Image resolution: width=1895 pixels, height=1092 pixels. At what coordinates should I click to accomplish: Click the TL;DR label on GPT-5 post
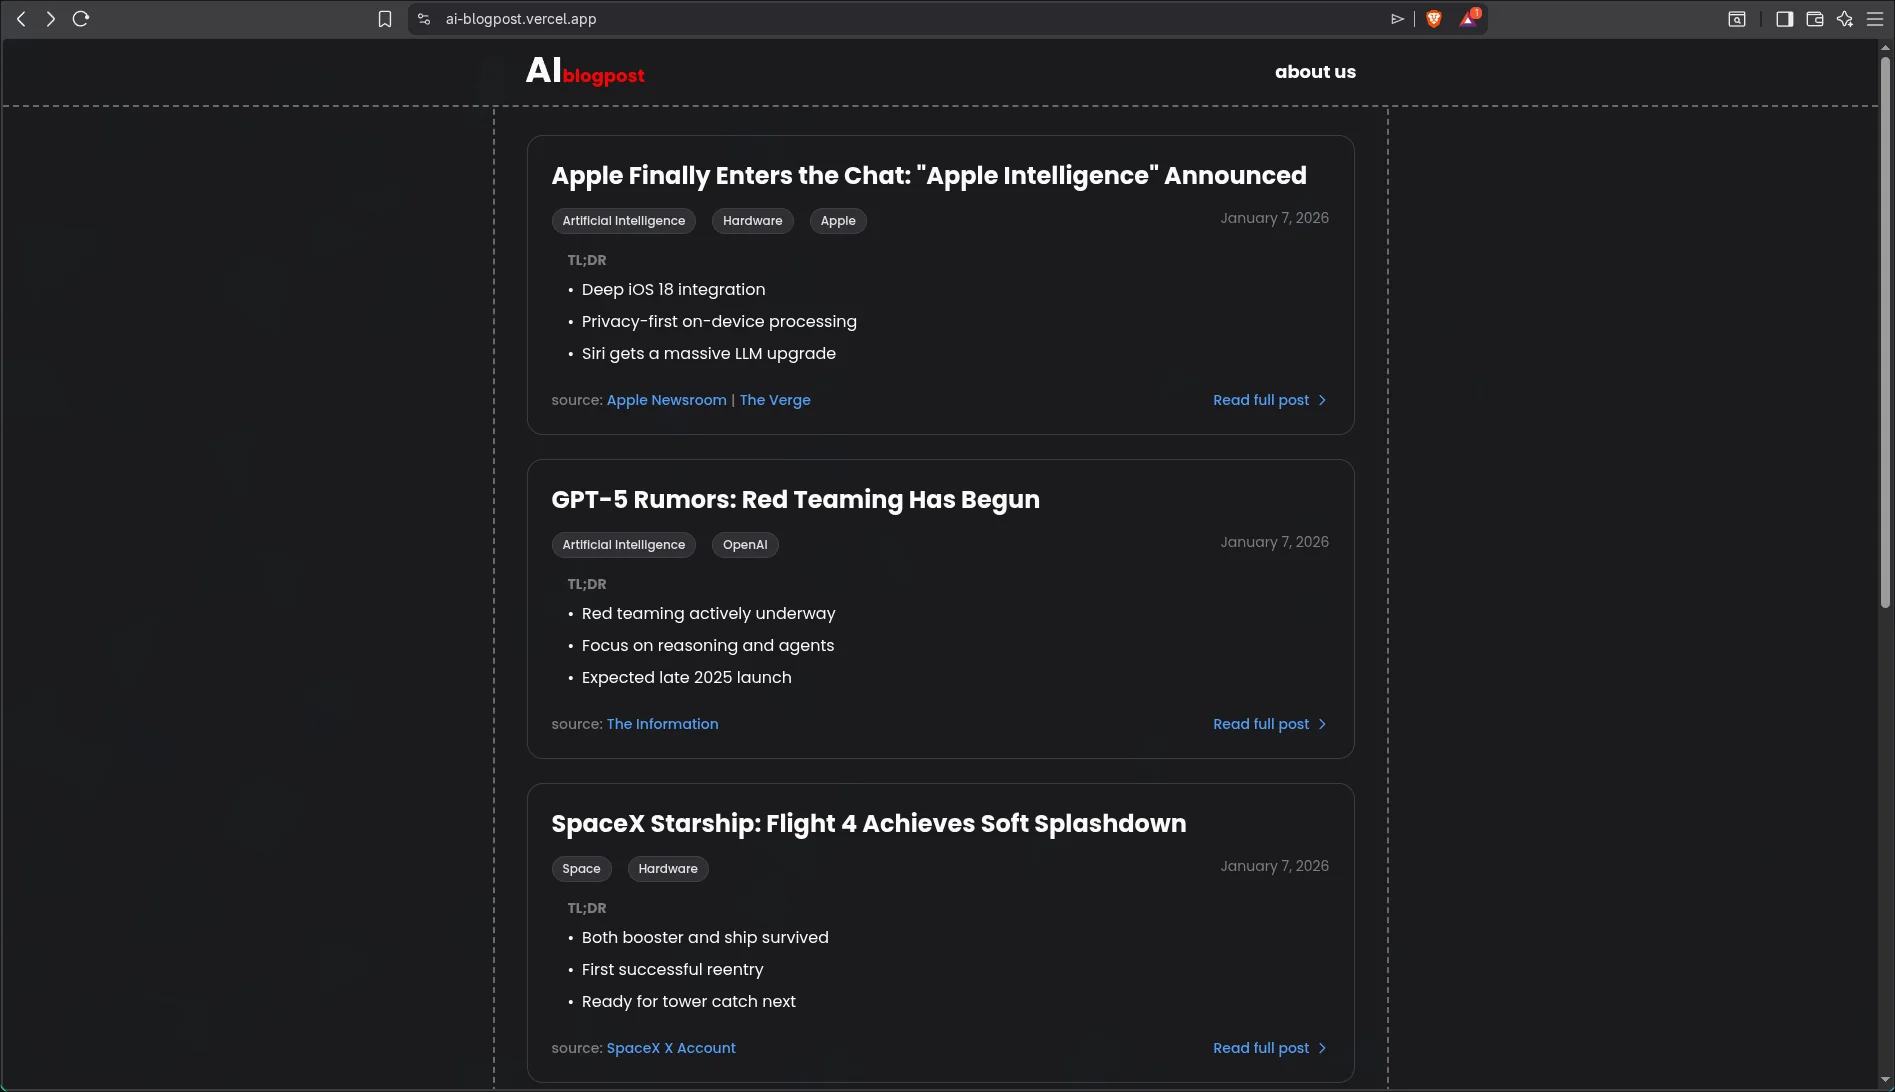tap(587, 584)
